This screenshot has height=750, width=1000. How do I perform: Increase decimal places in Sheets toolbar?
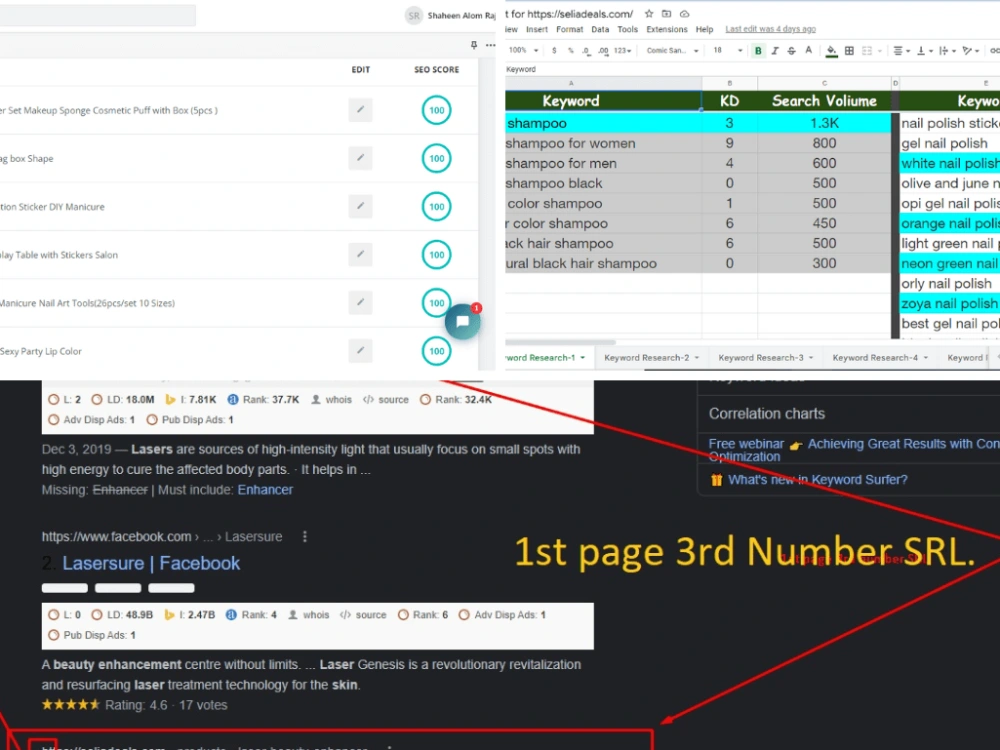pyautogui.click(x=603, y=50)
